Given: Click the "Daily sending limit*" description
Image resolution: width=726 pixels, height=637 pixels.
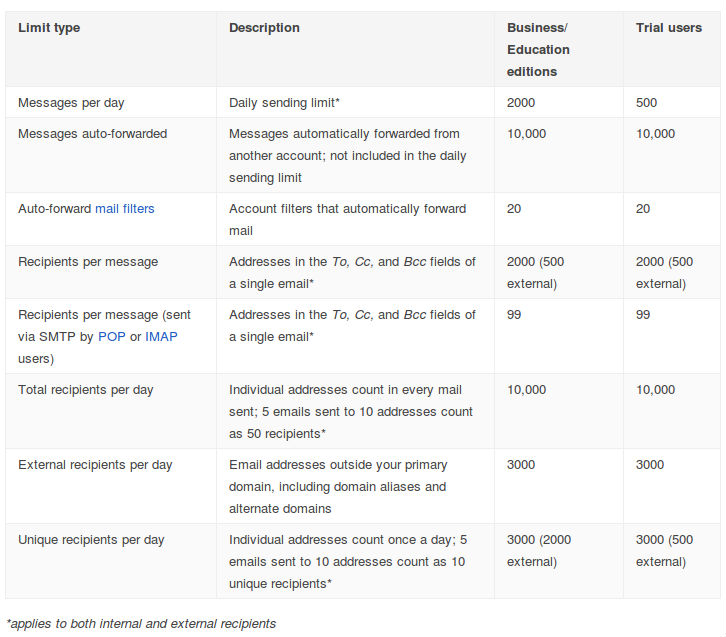Looking at the screenshot, I should tap(287, 103).
